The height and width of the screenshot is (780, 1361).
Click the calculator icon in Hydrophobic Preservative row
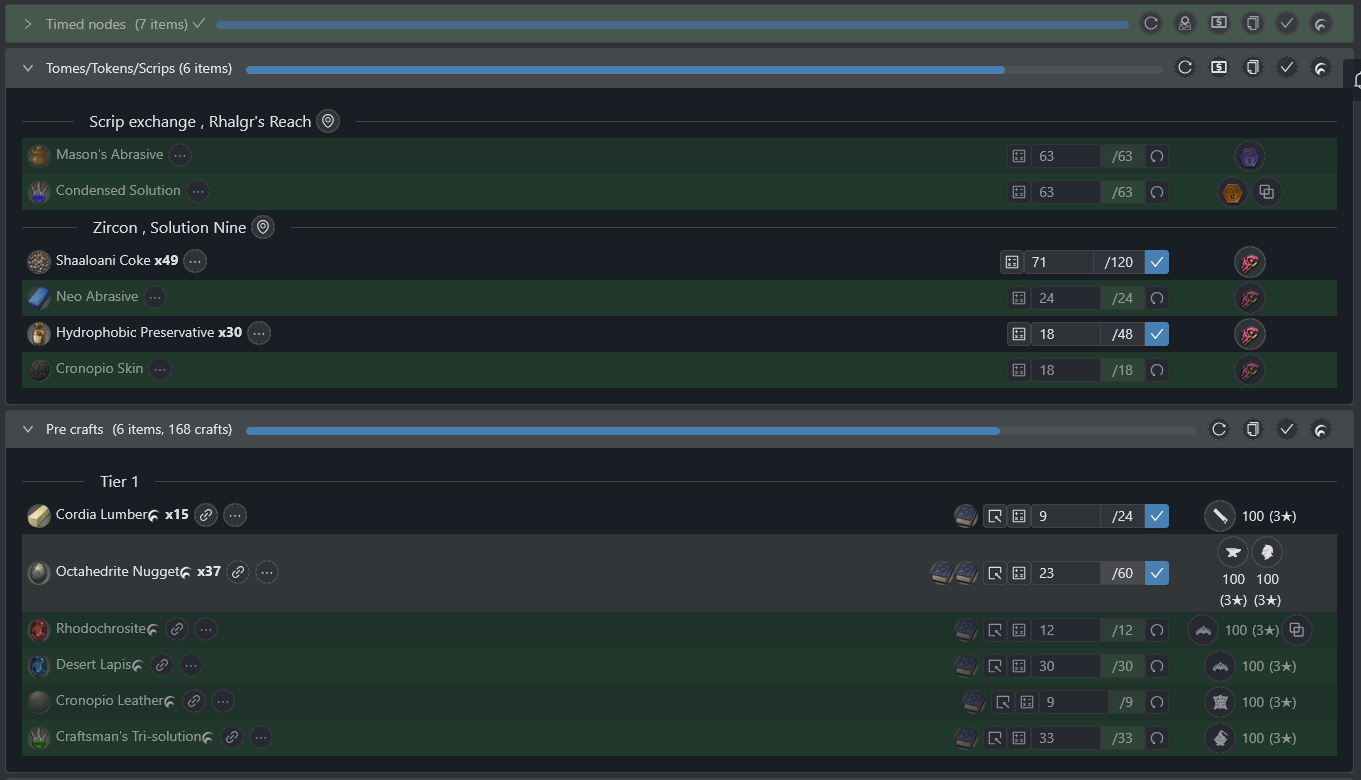1019,334
